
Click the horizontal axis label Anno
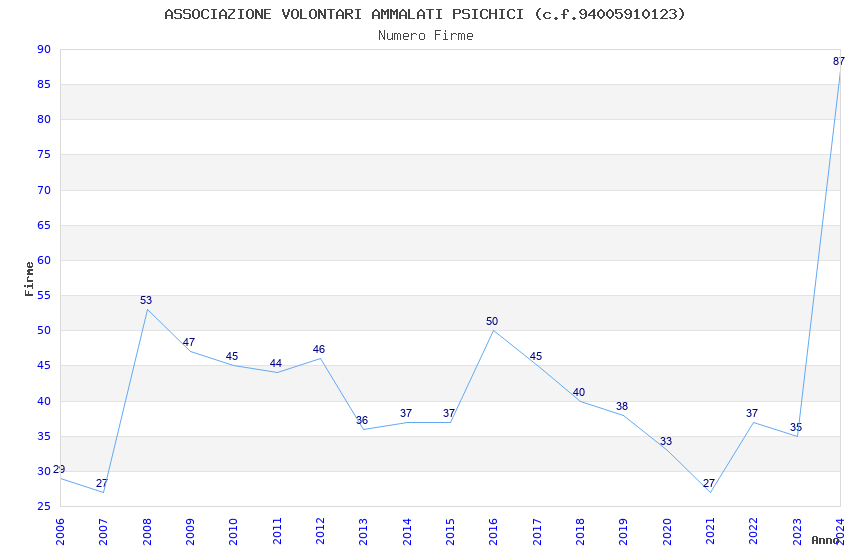tap(825, 540)
